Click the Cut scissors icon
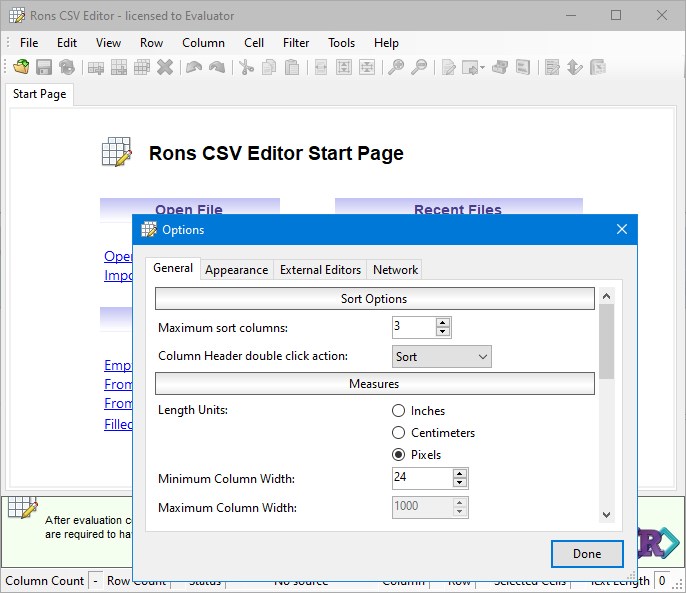 [245, 67]
